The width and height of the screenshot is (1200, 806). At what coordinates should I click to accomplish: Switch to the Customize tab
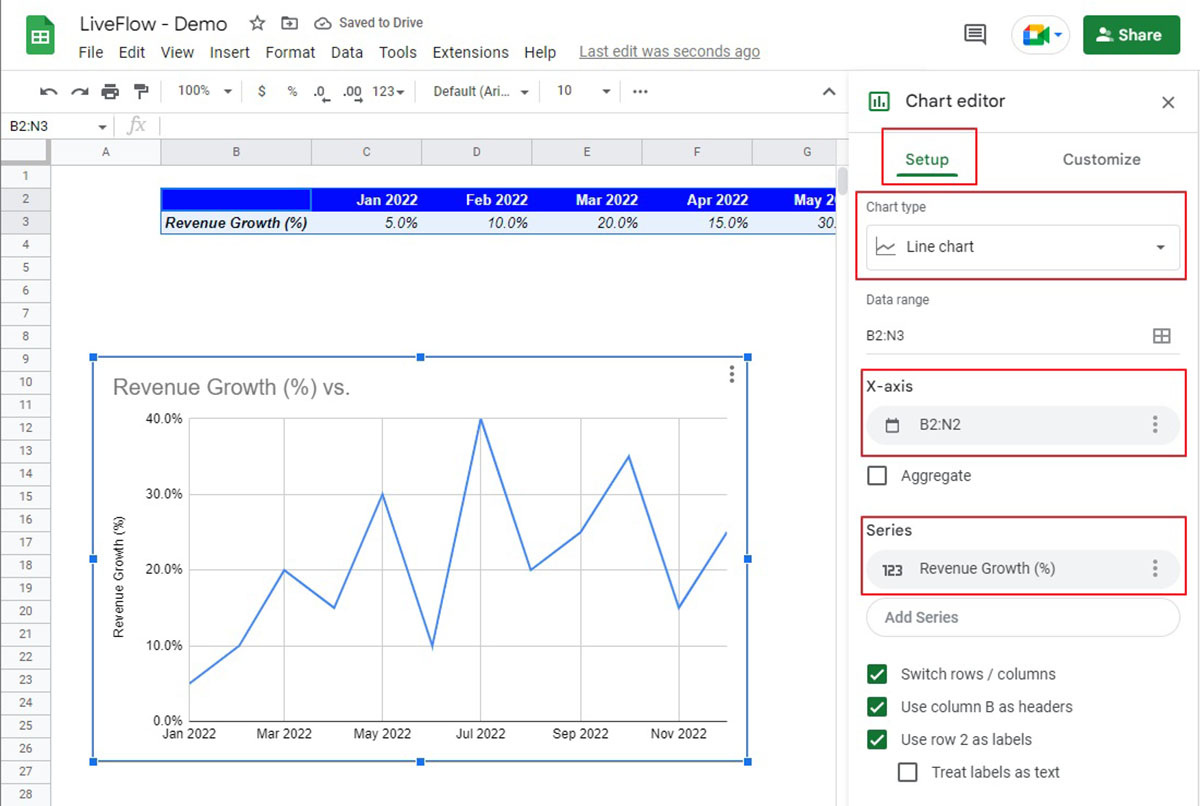(1101, 159)
